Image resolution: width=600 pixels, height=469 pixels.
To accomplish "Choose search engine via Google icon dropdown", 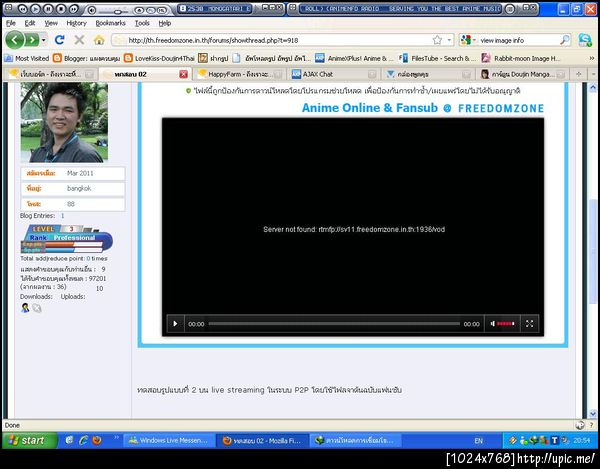I will [x=467, y=40].
